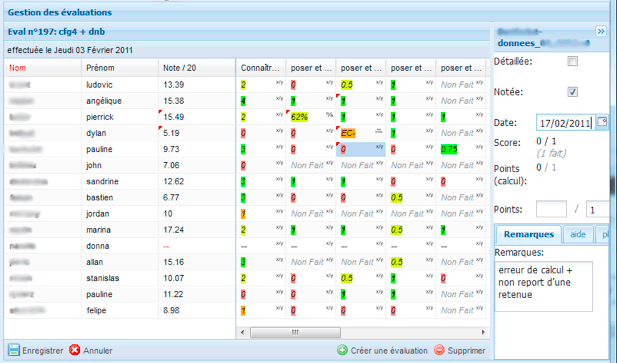Untick the Notée checkbox
Screen dimensions: 617x363
(x=573, y=92)
